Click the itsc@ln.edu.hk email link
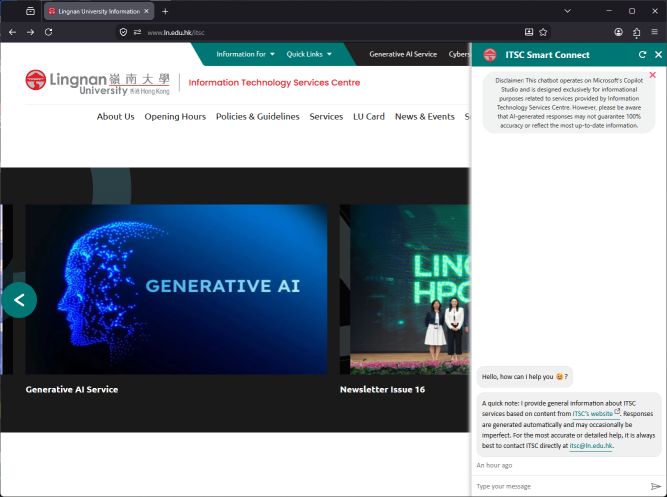Viewport: 667px width, 497px height. coord(590,446)
